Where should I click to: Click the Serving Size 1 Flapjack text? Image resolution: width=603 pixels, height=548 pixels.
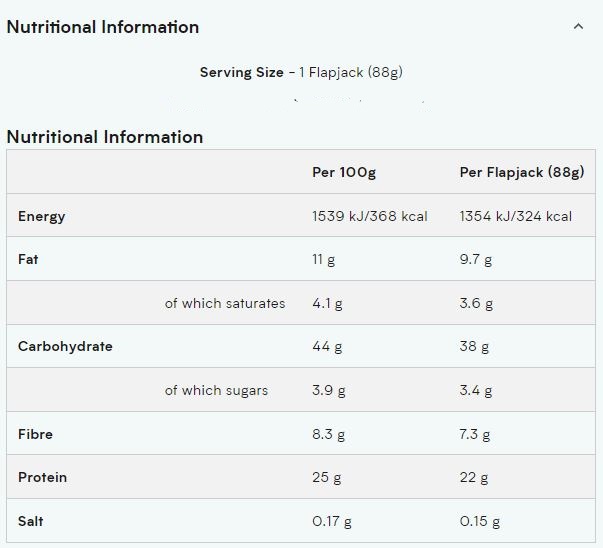tap(301, 72)
